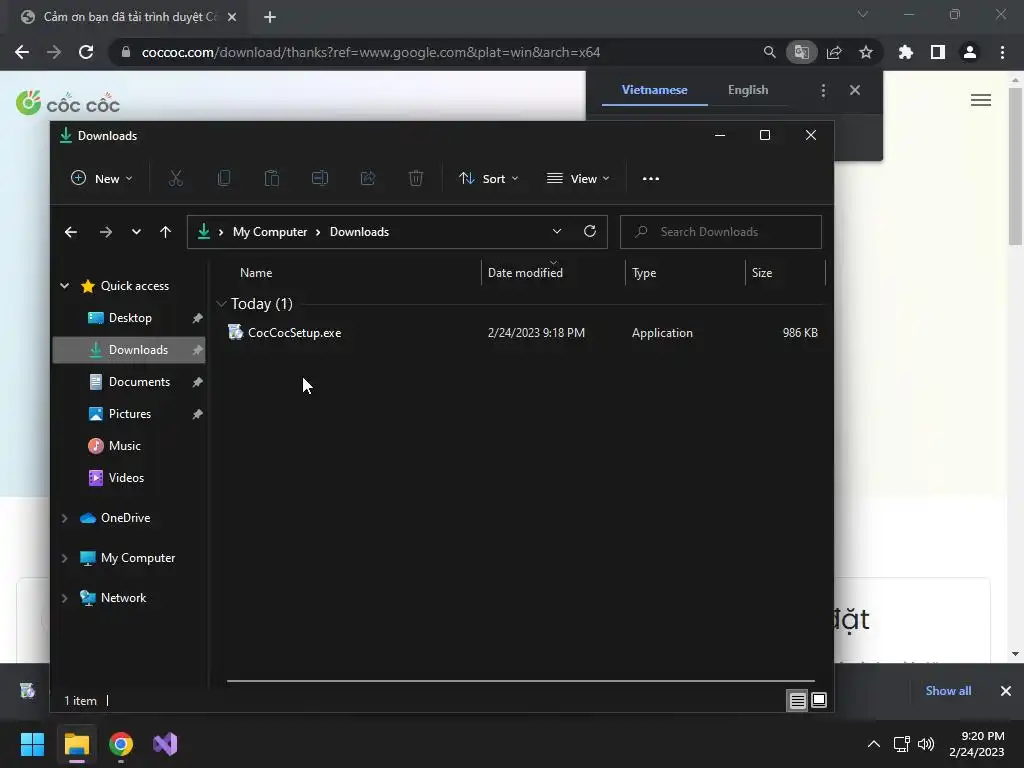Close the translate popup
The image size is (1024, 768).
855,90
